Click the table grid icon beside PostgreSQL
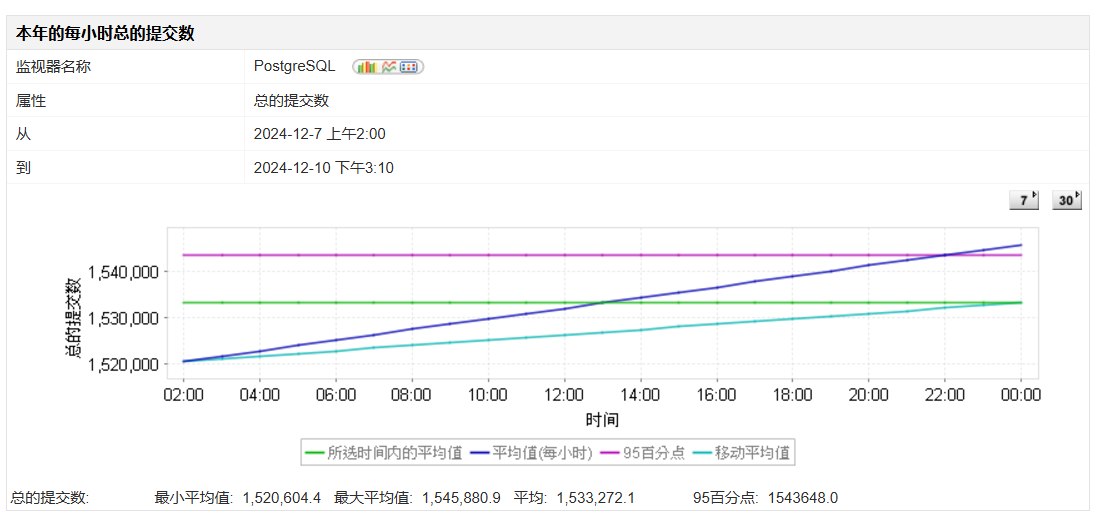The height and width of the screenshot is (522, 1101). pos(409,67)
